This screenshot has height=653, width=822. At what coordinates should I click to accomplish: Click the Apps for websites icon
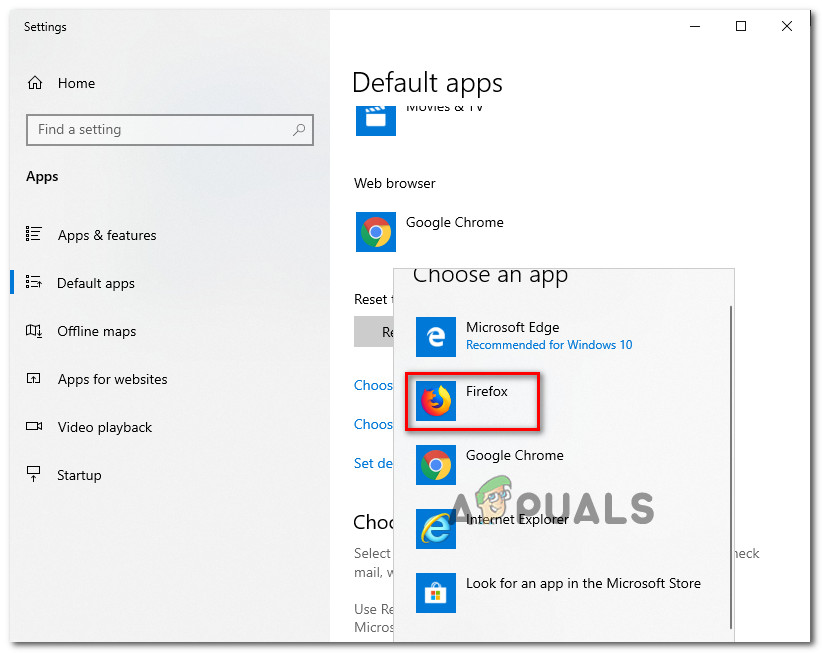click(x=34, y=378)
